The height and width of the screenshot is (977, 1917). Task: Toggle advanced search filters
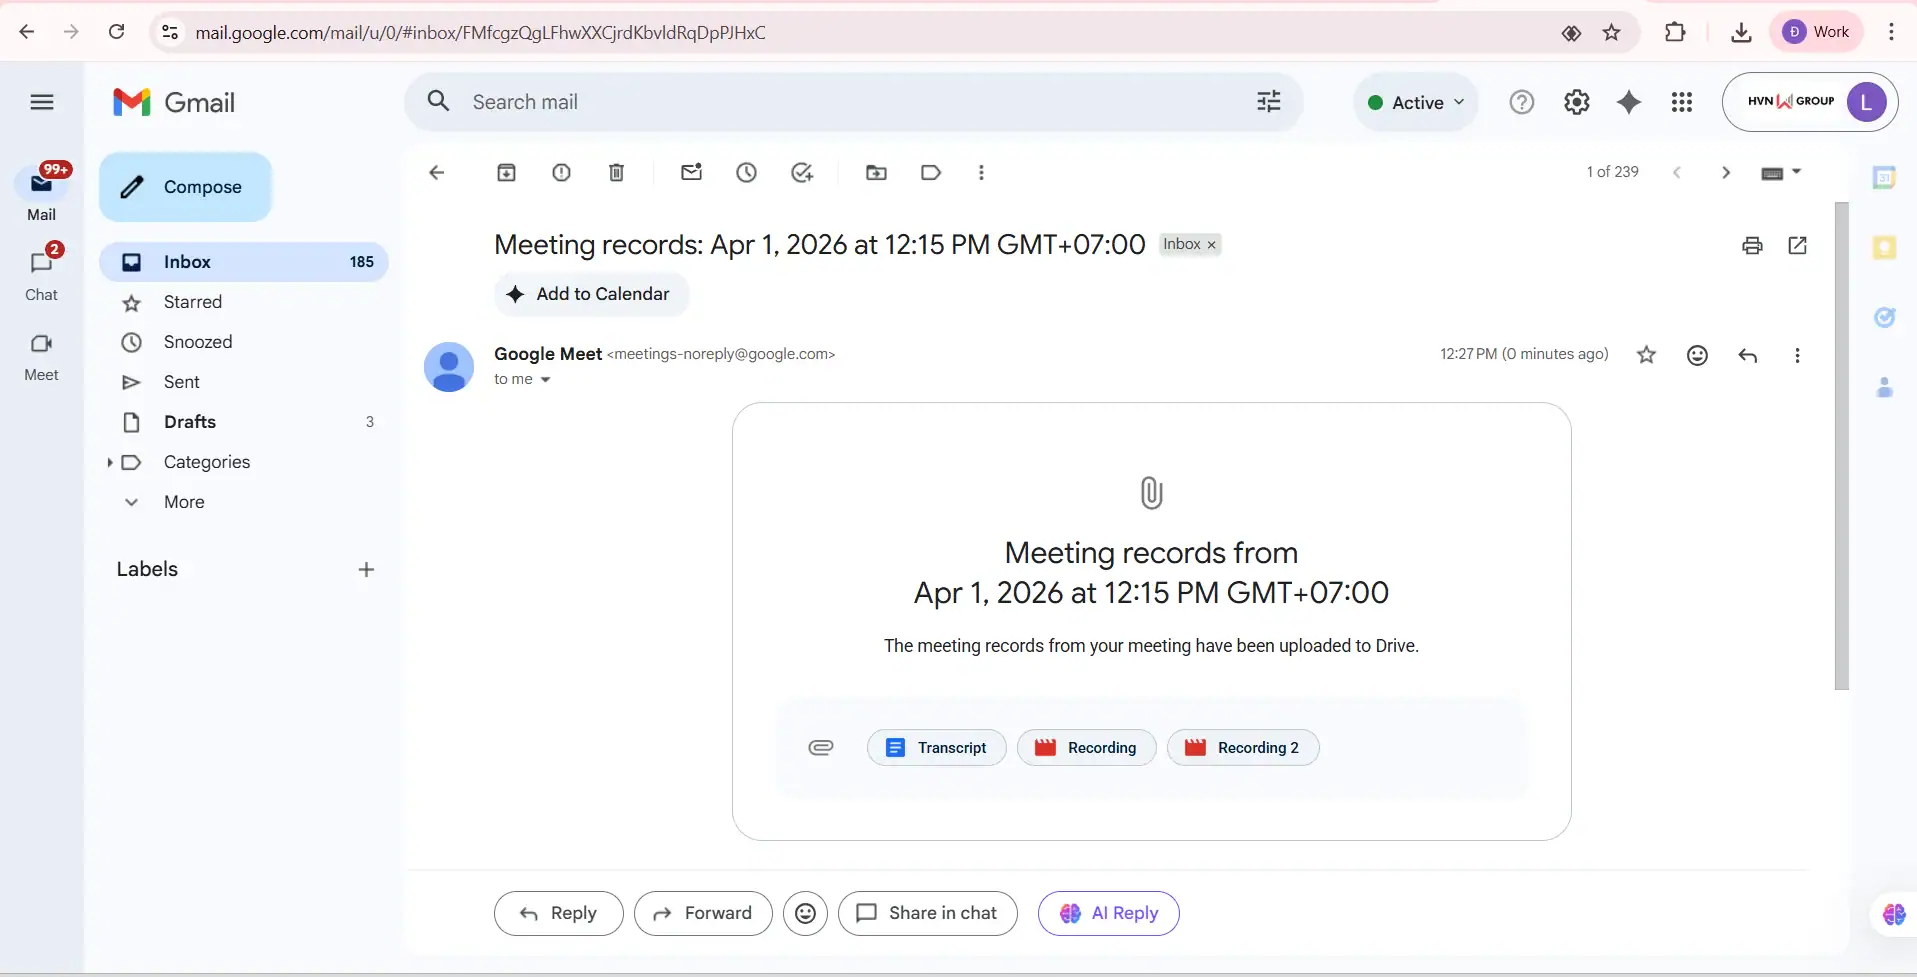click(1267, 101)
